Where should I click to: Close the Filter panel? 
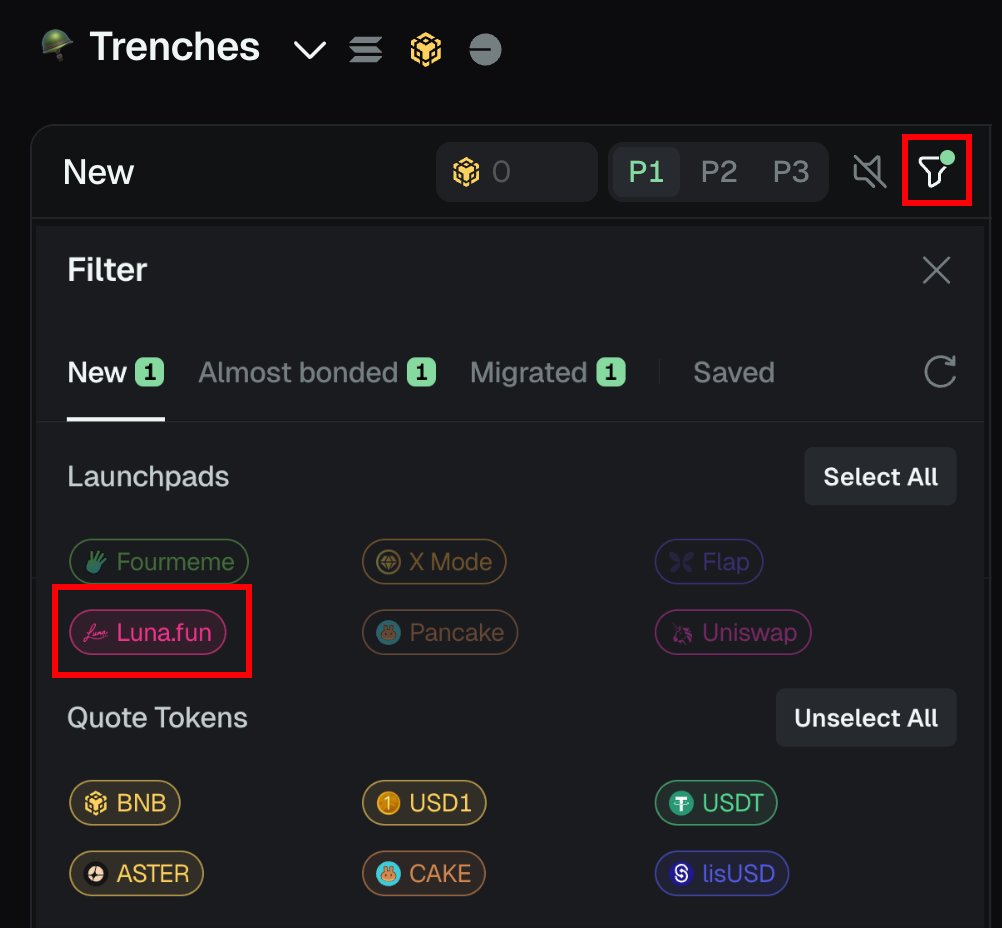[x=936, y=270]
